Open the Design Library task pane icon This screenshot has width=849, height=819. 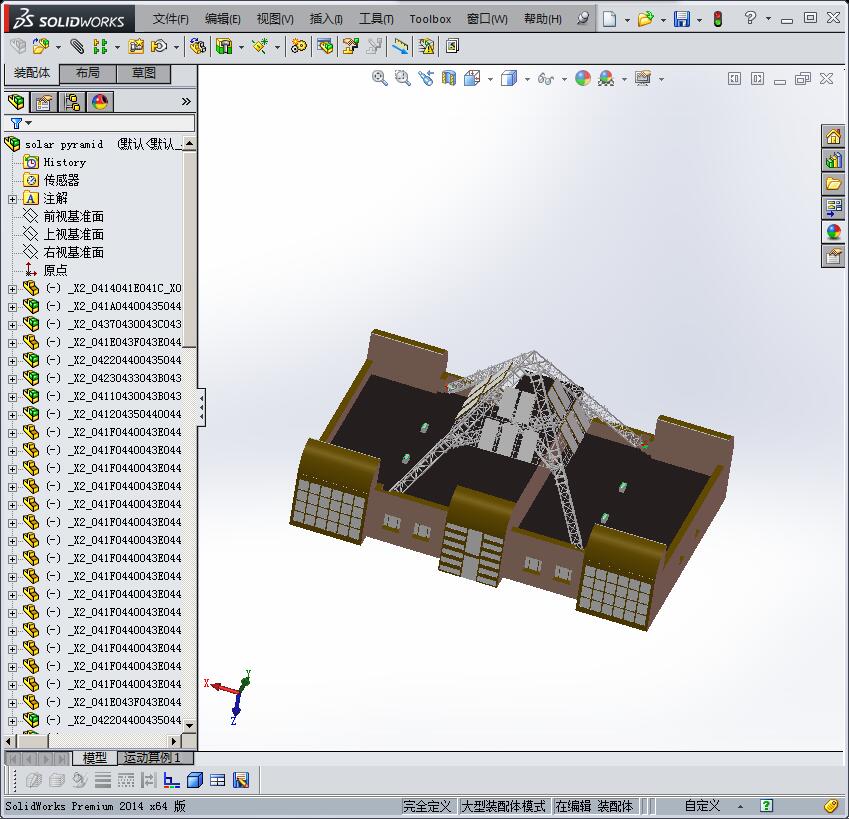[833, 160]
